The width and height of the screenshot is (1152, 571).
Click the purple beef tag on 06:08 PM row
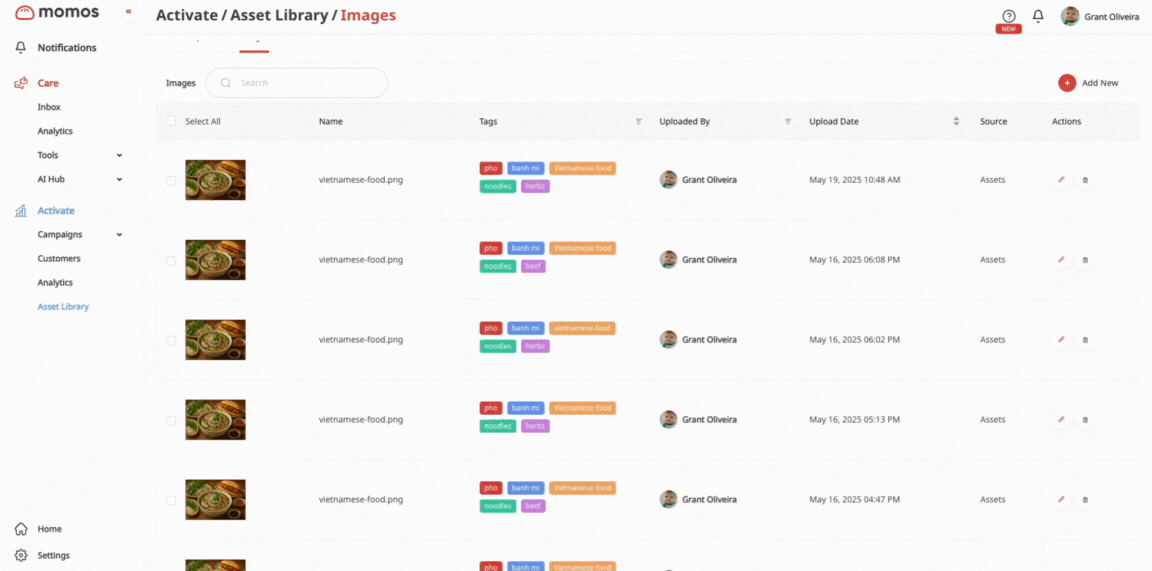[533, 266]
